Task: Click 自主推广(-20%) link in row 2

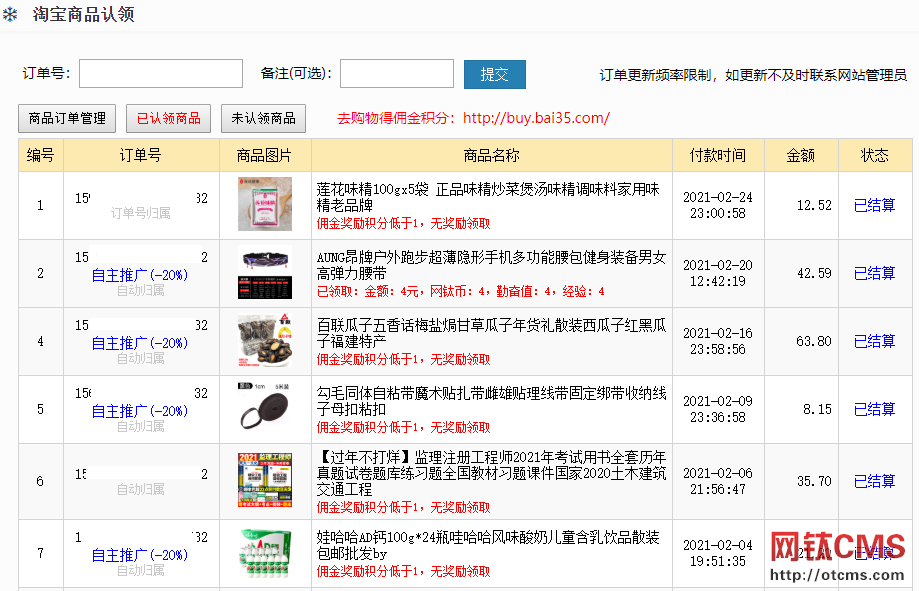Action: pyautogui.click(x=140, y=275)
